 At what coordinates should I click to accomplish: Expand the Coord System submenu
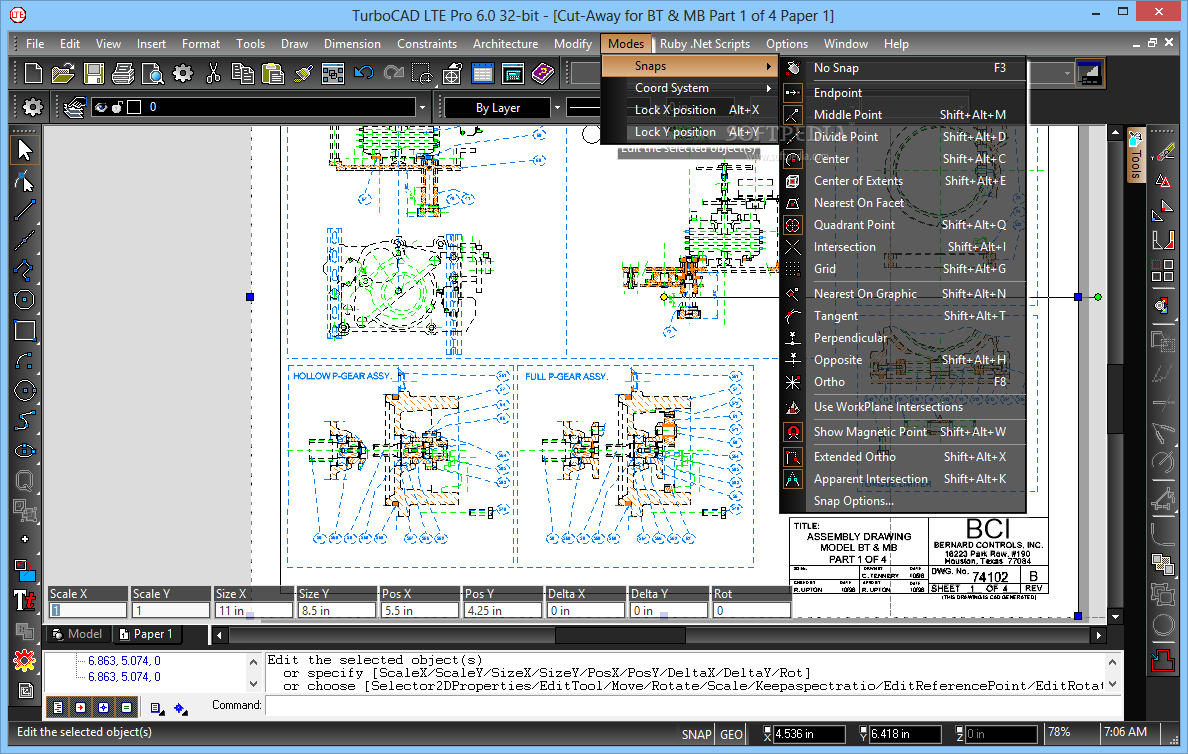point(689,88)
